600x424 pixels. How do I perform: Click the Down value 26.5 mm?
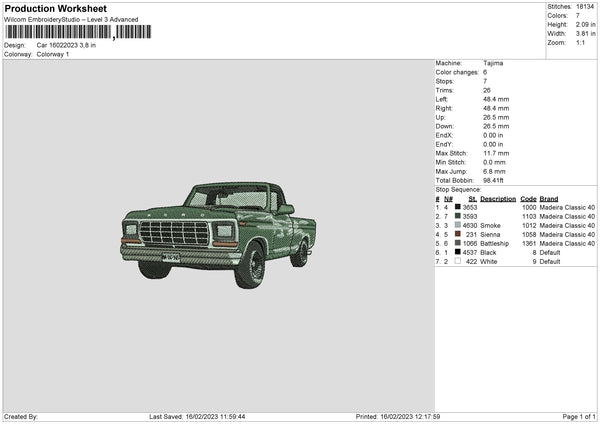496,126
